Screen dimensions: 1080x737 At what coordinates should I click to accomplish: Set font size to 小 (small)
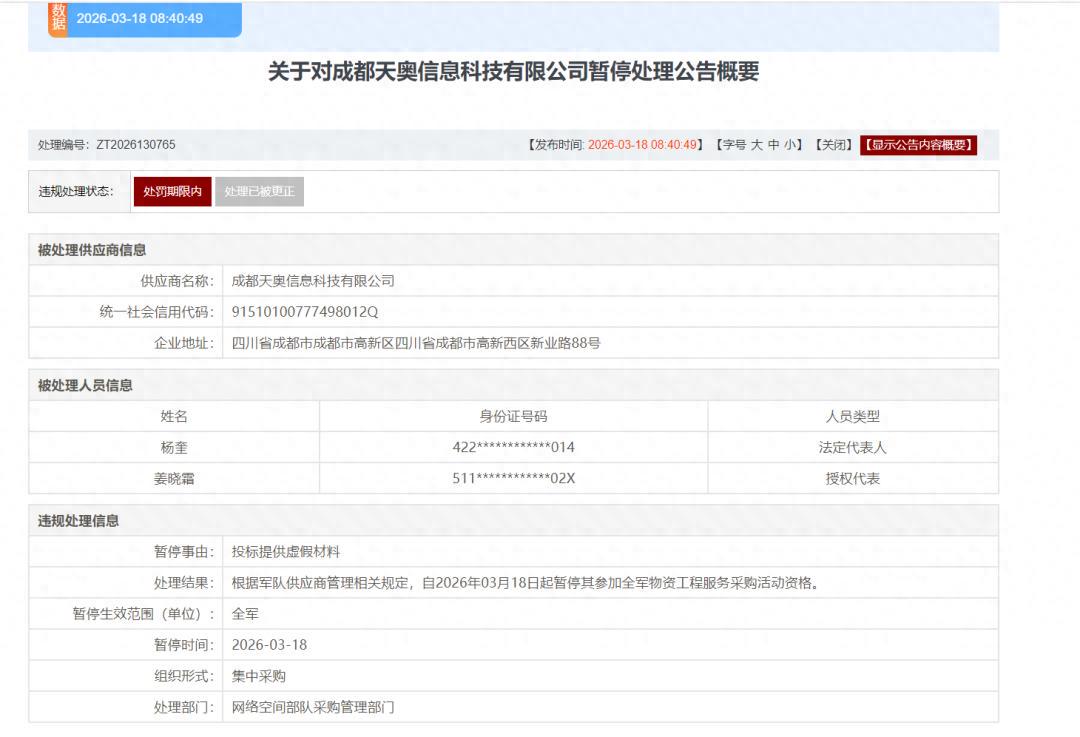tap(790, 145)
